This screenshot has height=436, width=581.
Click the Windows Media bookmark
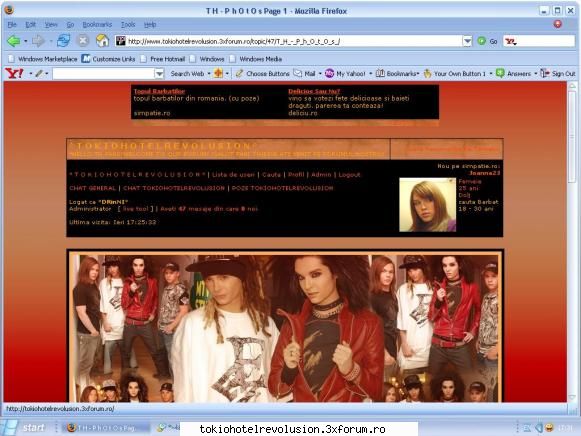[256, 59]
